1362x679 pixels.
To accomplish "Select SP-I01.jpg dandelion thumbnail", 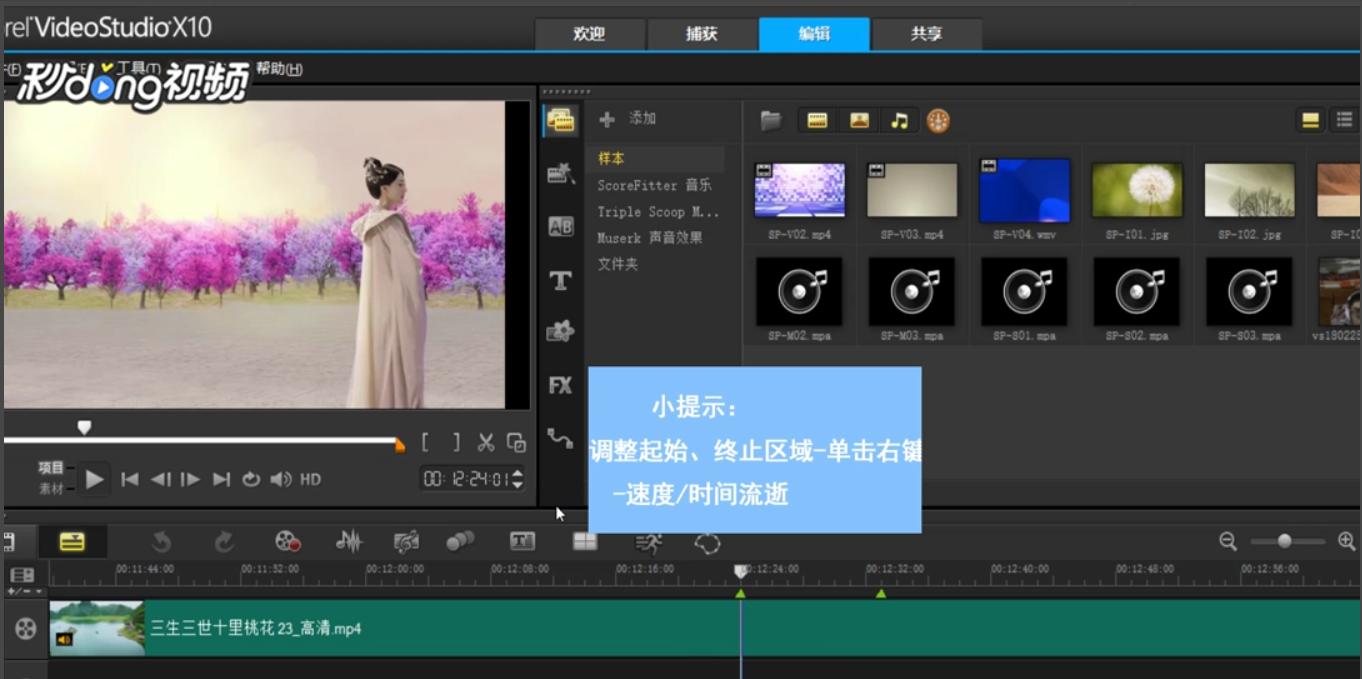I will 1138,190.
